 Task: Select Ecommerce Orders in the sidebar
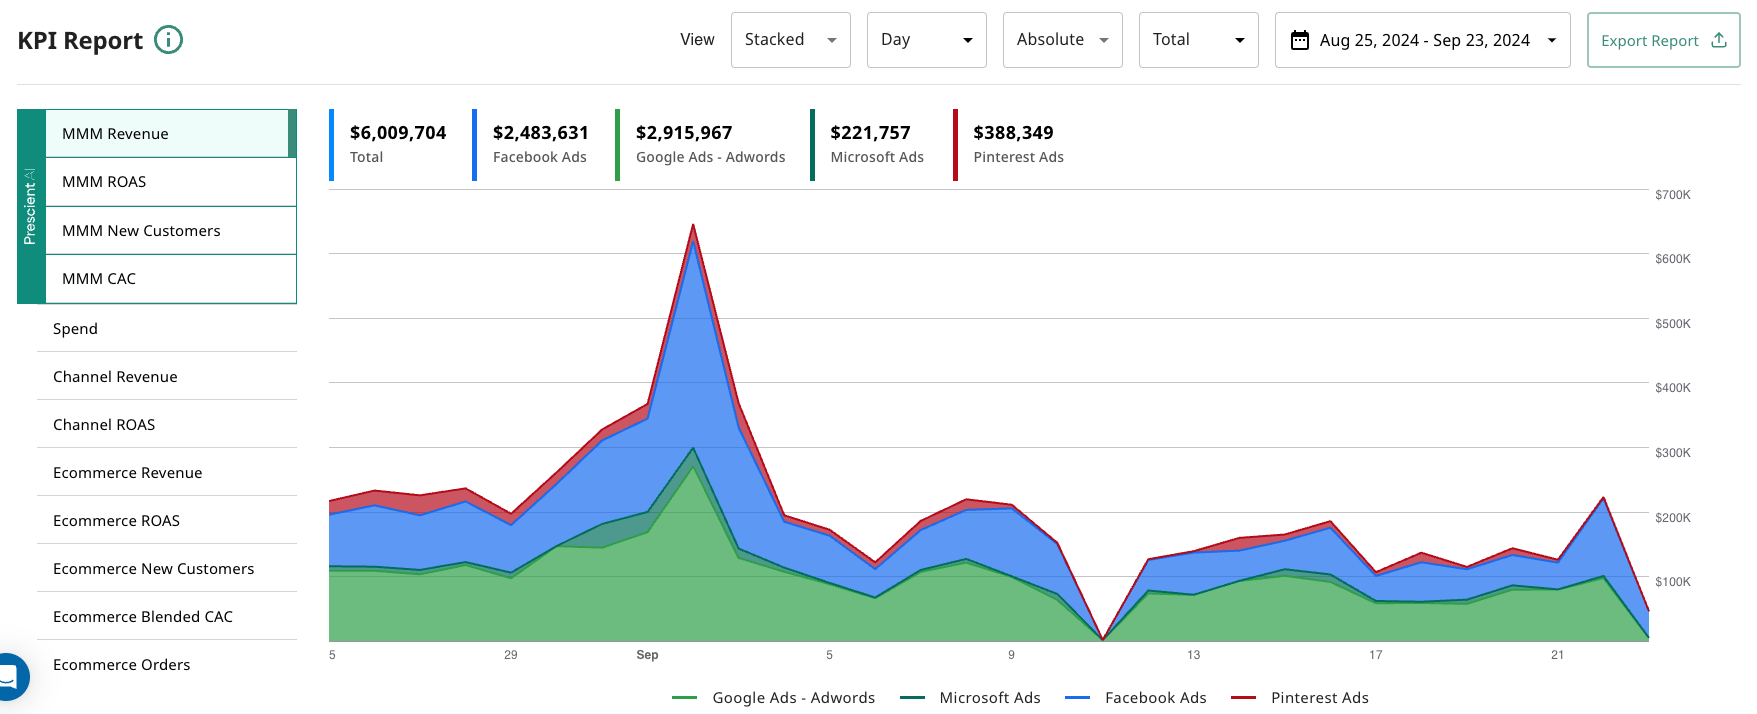pos(167,664)
